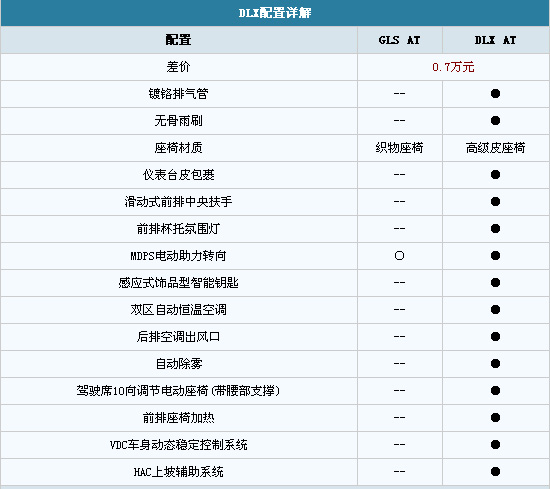The width and height of the screenshot is (550, 489).
Task: Select the DLX配置详解 title header
Action: 275,13
